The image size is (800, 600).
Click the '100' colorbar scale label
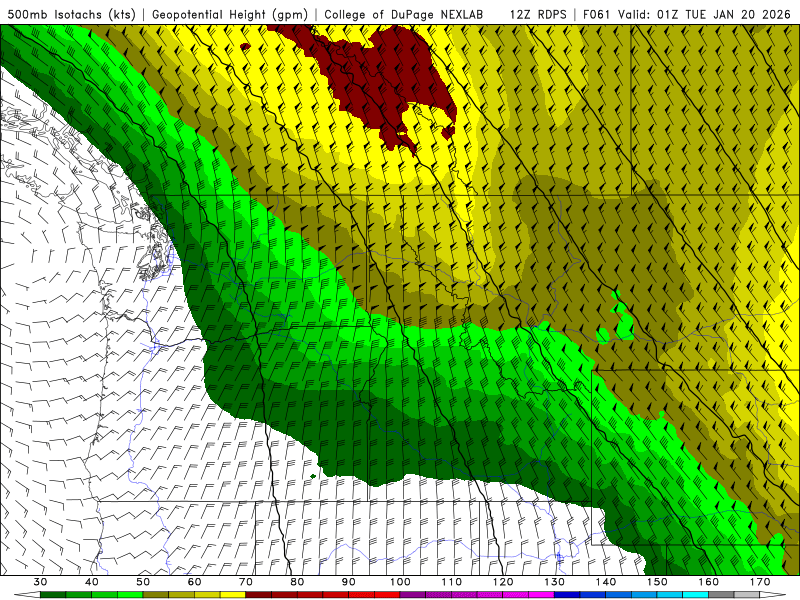tap(400, 582)
